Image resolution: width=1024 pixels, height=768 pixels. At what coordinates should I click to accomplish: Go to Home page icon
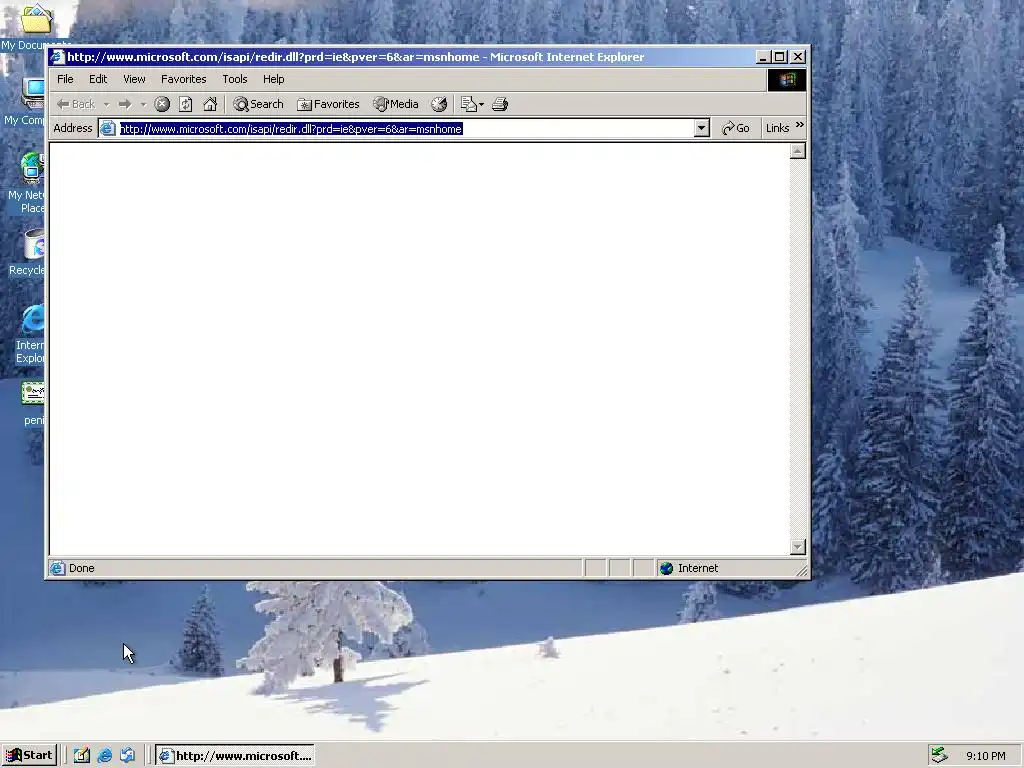pyautogui.click(x=210, y=104)
